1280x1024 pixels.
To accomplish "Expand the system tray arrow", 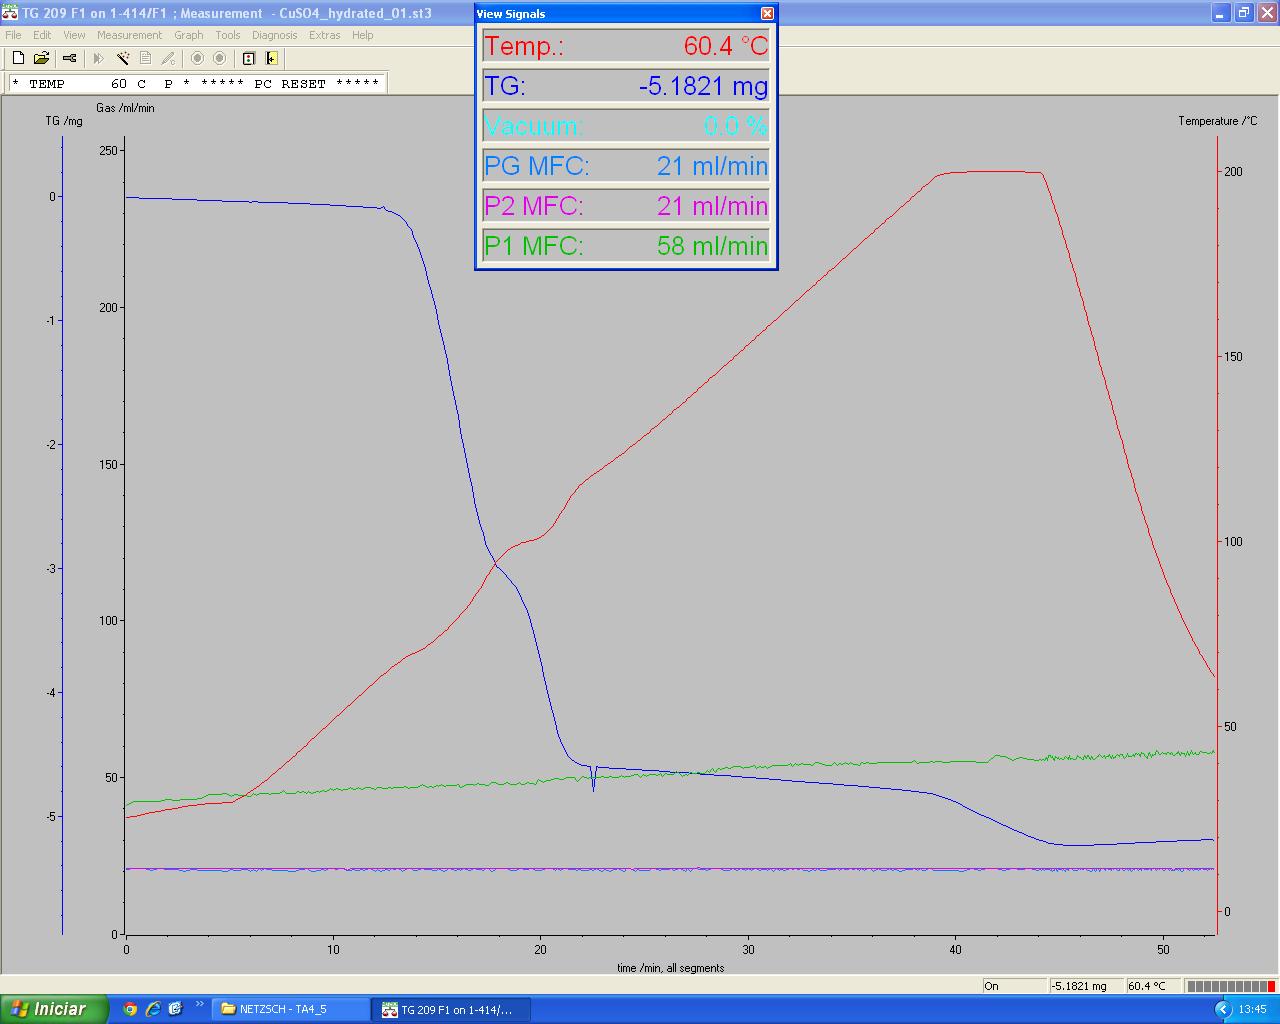I will coord(1222,1010).
